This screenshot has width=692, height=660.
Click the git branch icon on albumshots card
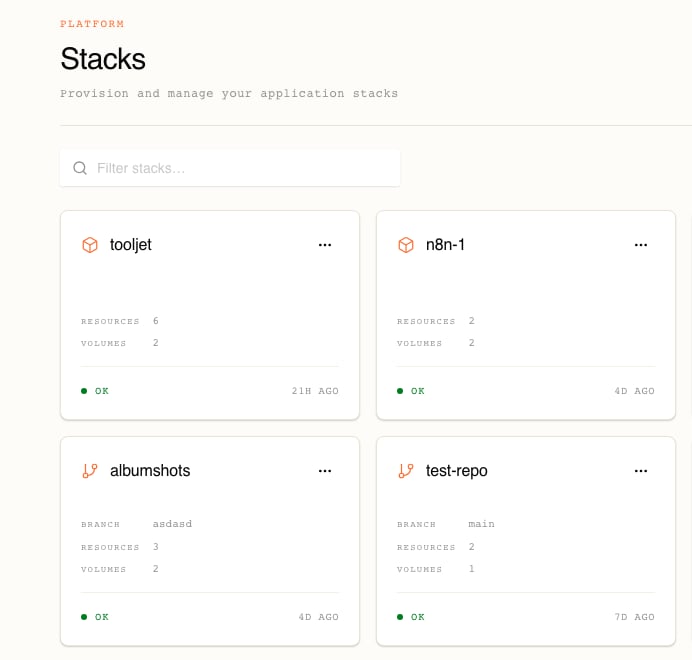[x=90, y=471]
